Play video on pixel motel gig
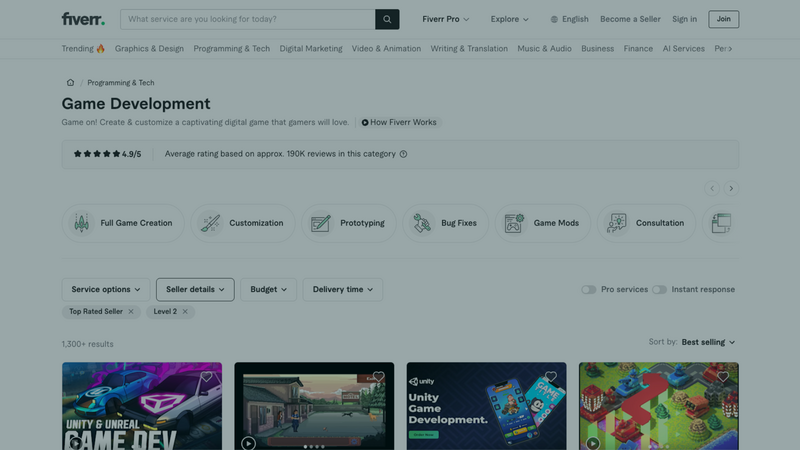 pos(248,443)
